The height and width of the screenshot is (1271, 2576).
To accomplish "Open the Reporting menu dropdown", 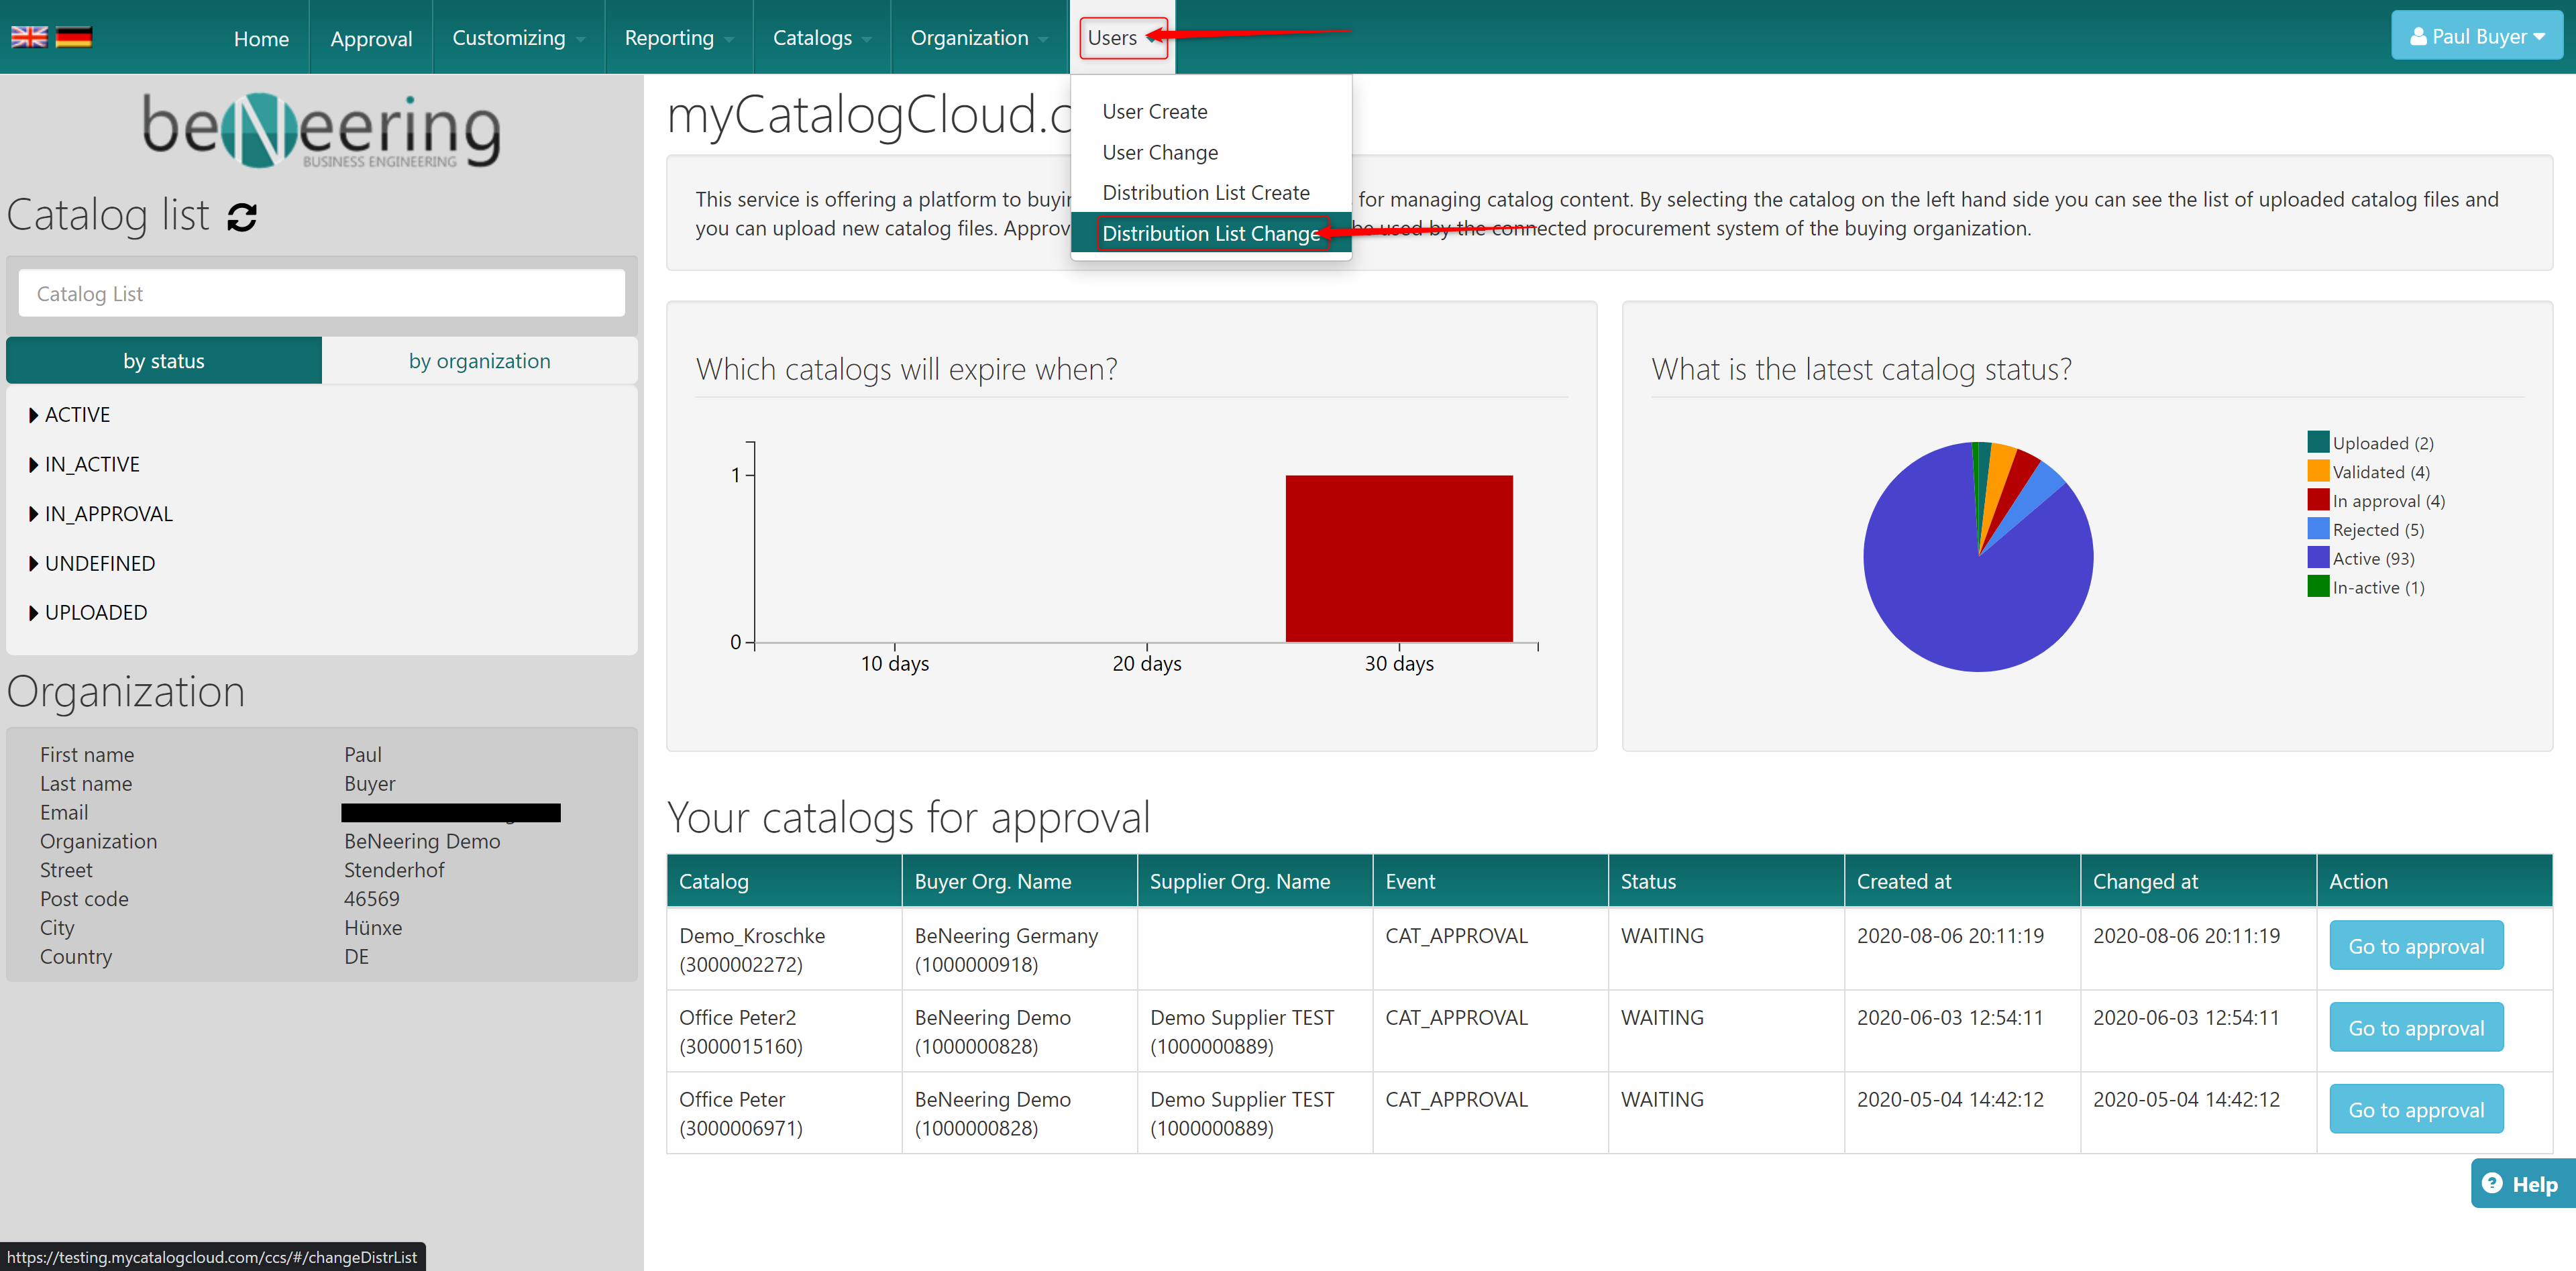I will coord(678,38).
